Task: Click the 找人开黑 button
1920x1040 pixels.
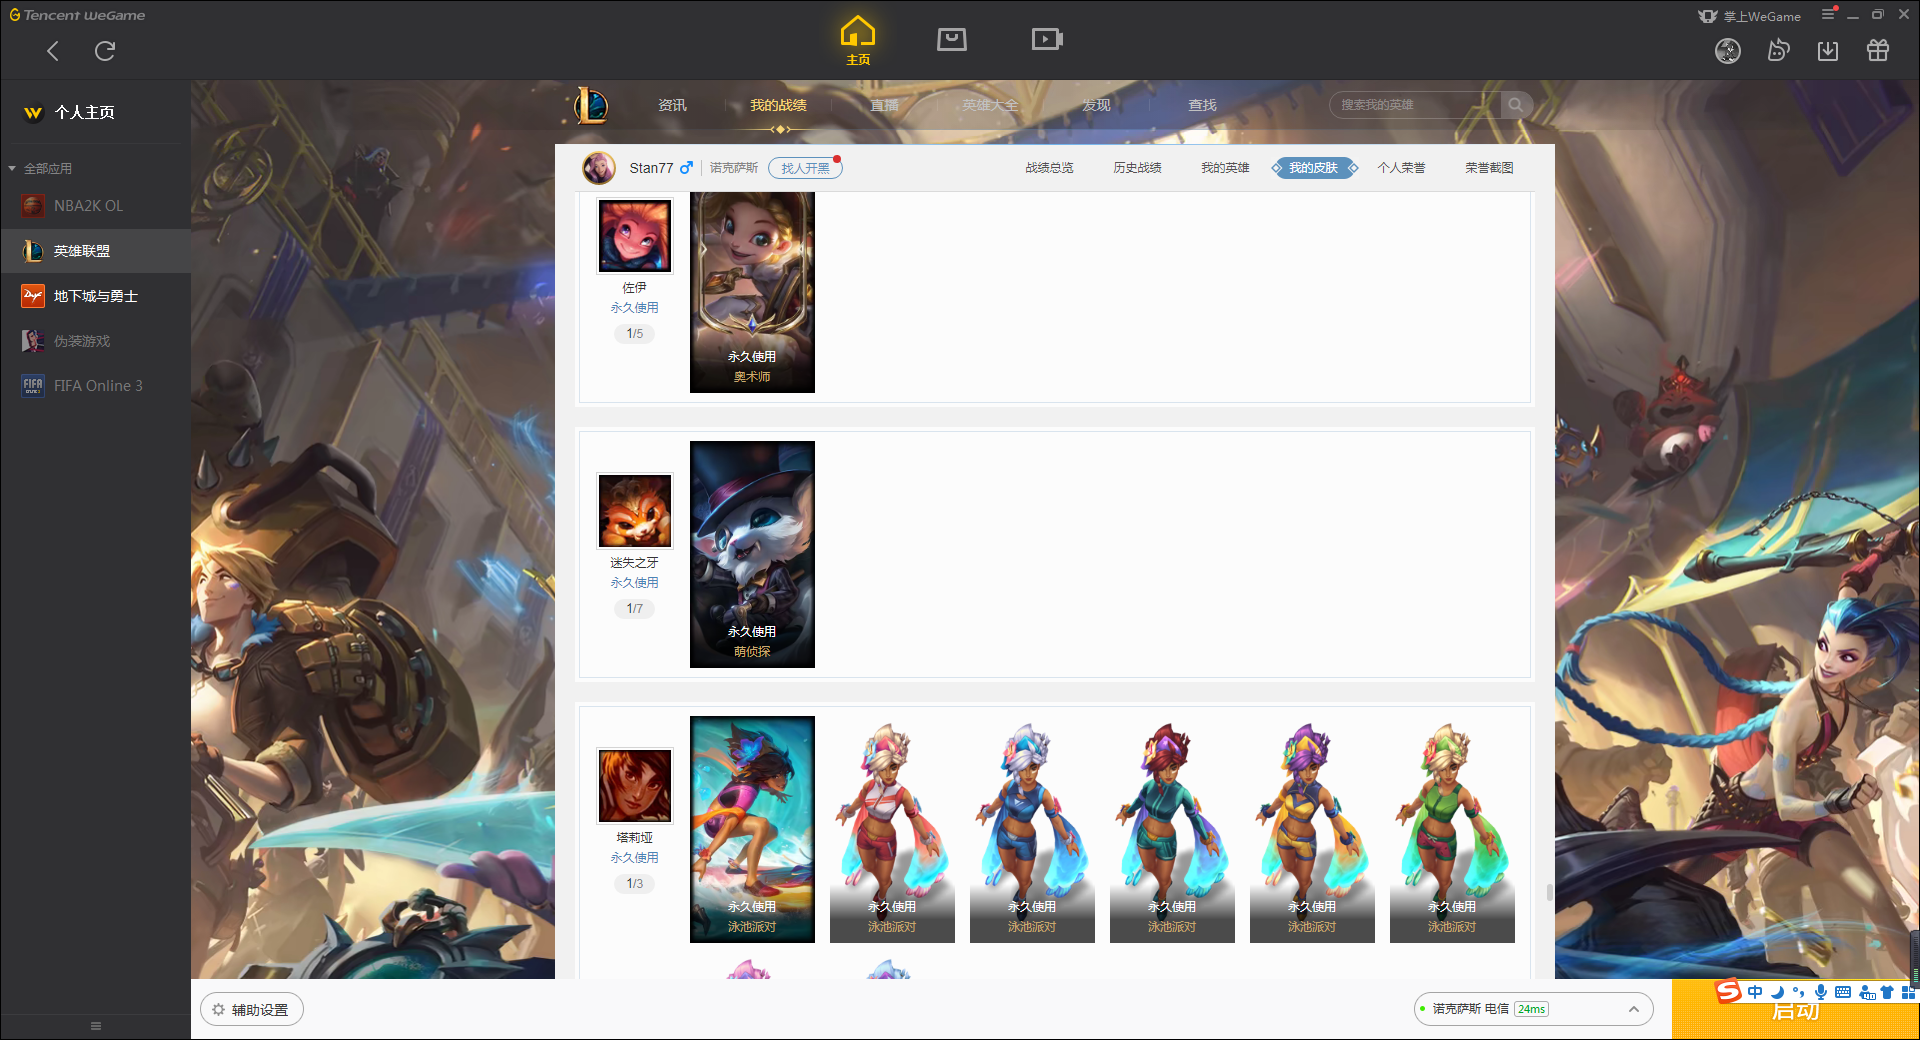Action: click(x=805, y=168)
